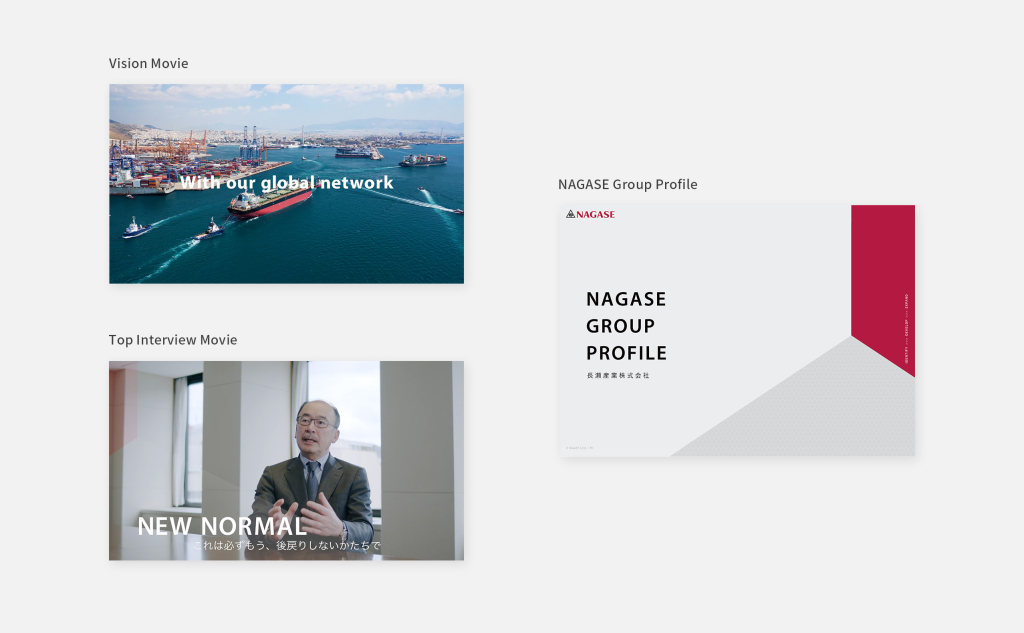The width and height of the screenshot is (1024, 633).
Task: Click the 'Vision Movie' heading text
Action: pos(148,63)
